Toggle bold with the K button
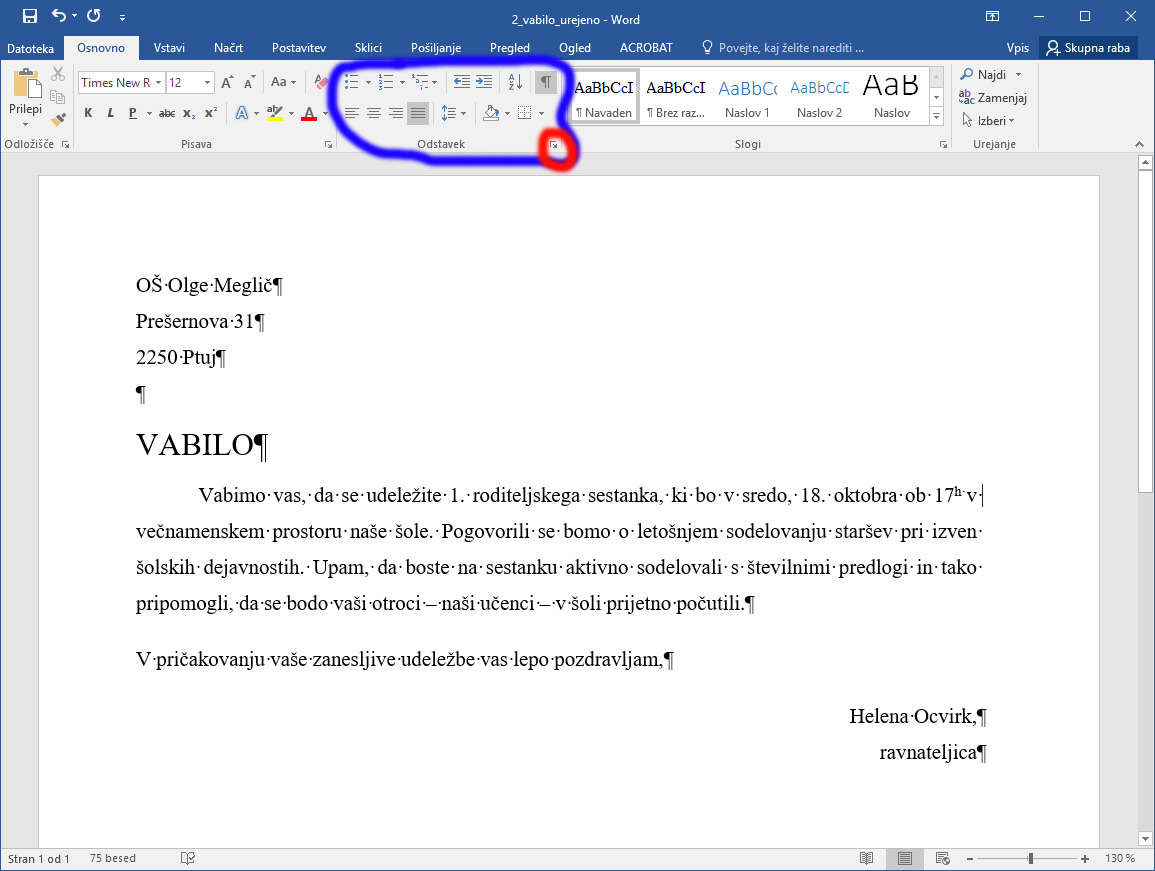The height and width of the screenshot is (871, 1155). pyautogui.click(x=88, y=113)
